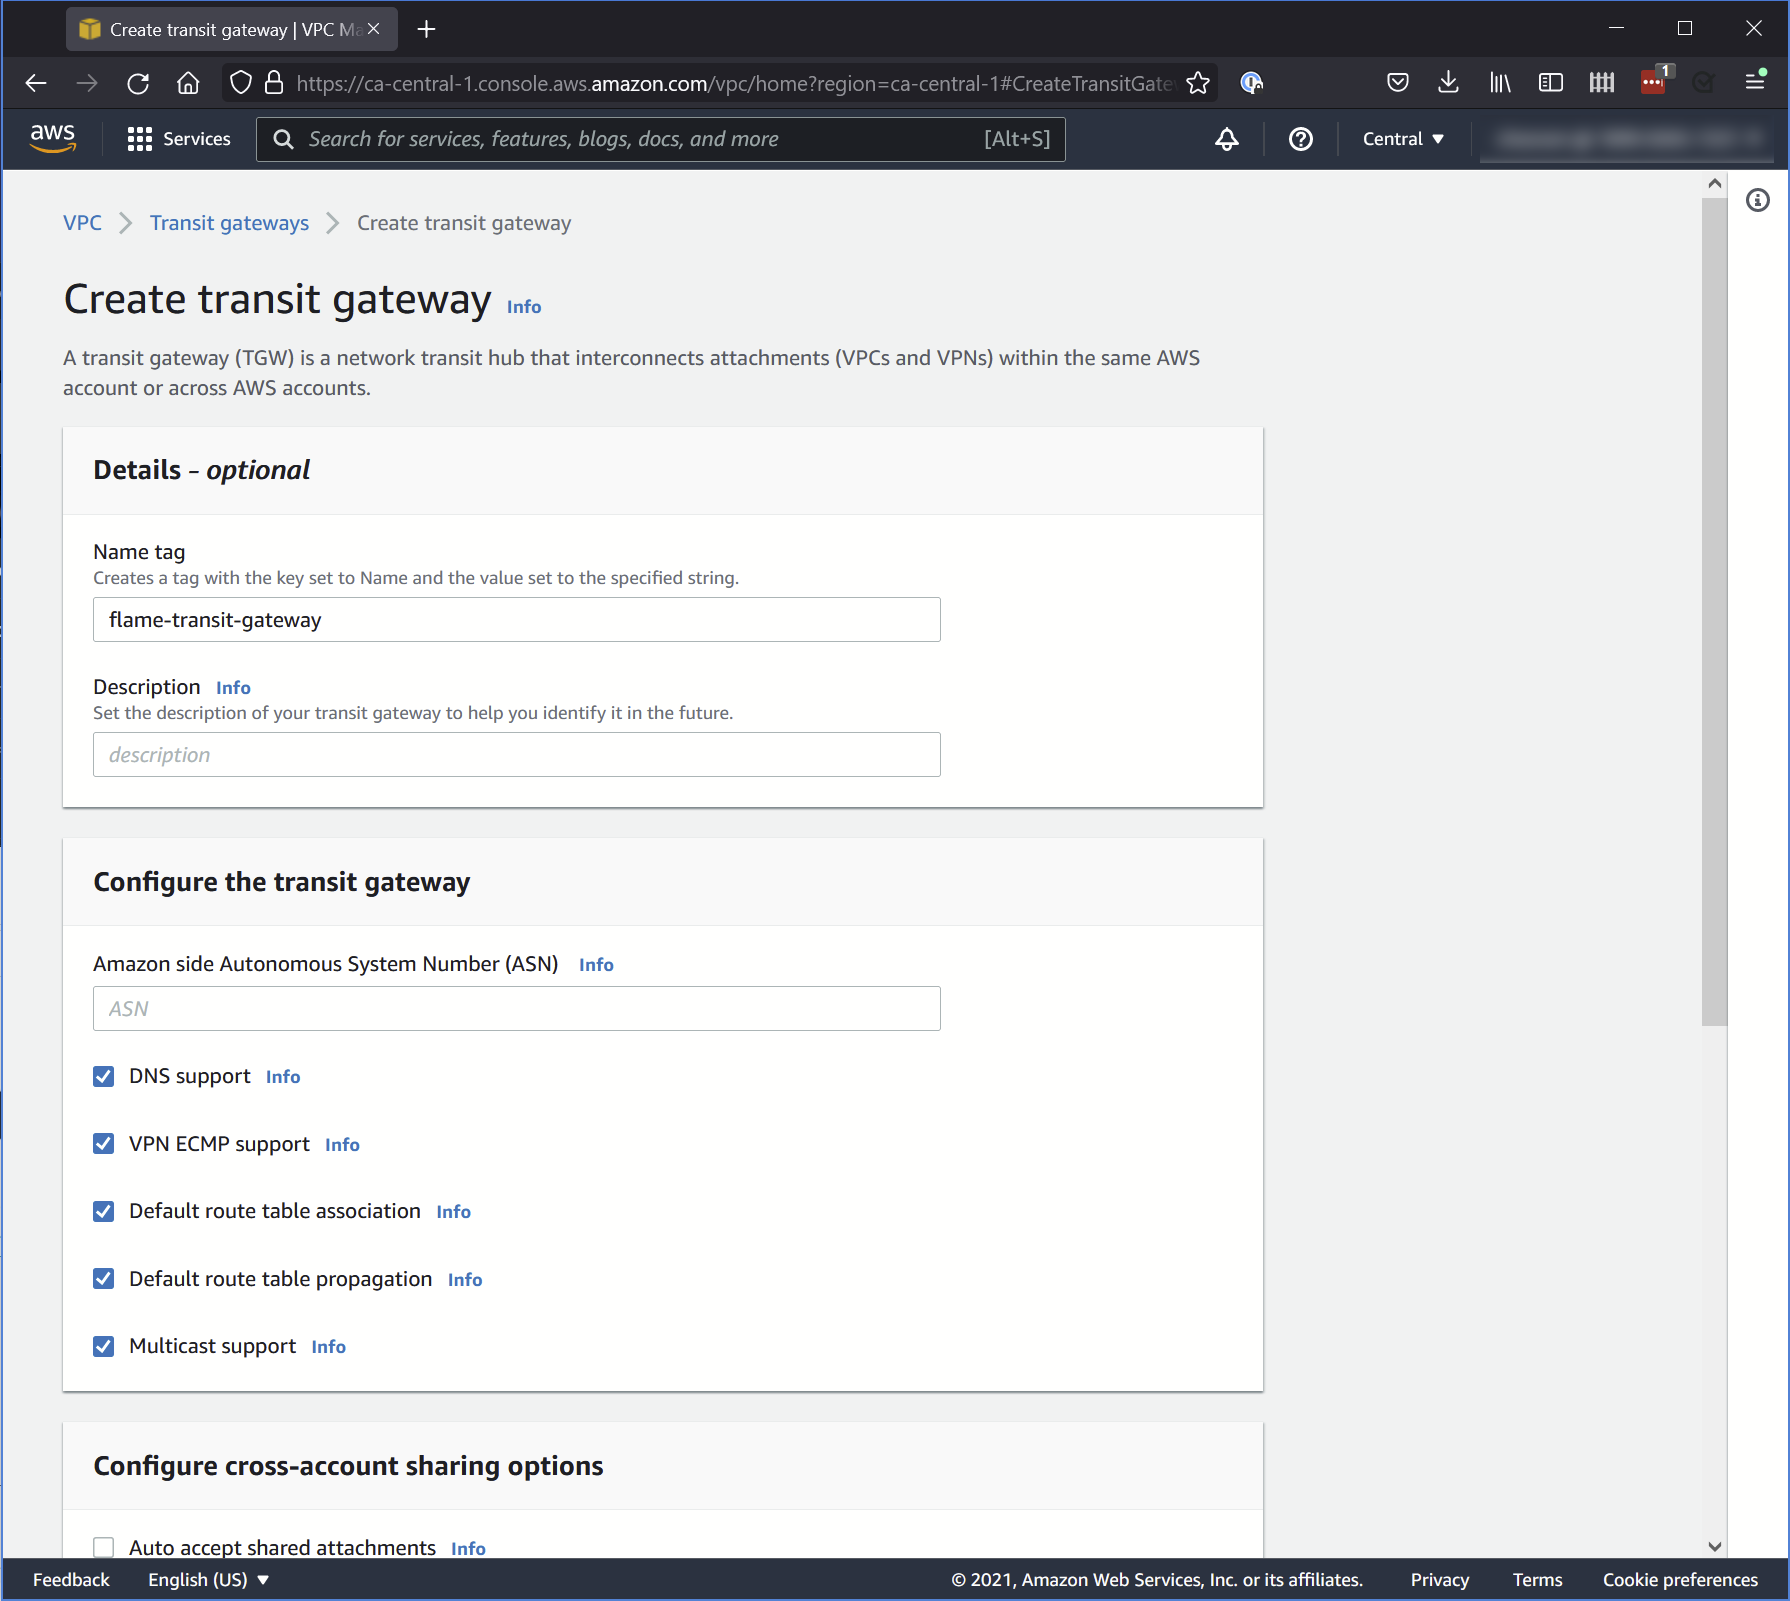This screenshot has height=1601, width=1790.
Task: Open the English (US) language dropdown
Action: click(207, 1579)
